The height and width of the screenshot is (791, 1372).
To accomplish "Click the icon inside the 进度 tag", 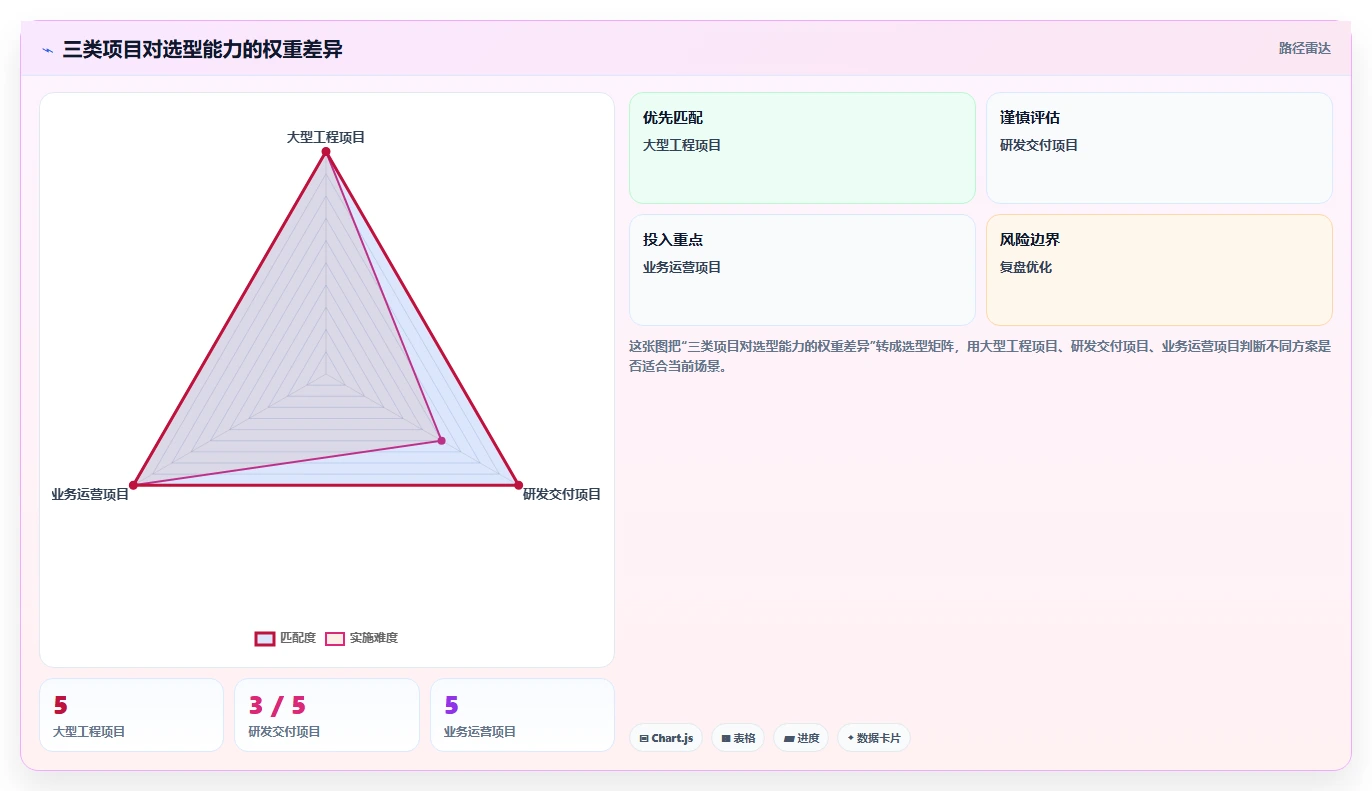I will [x=788, y=739].
